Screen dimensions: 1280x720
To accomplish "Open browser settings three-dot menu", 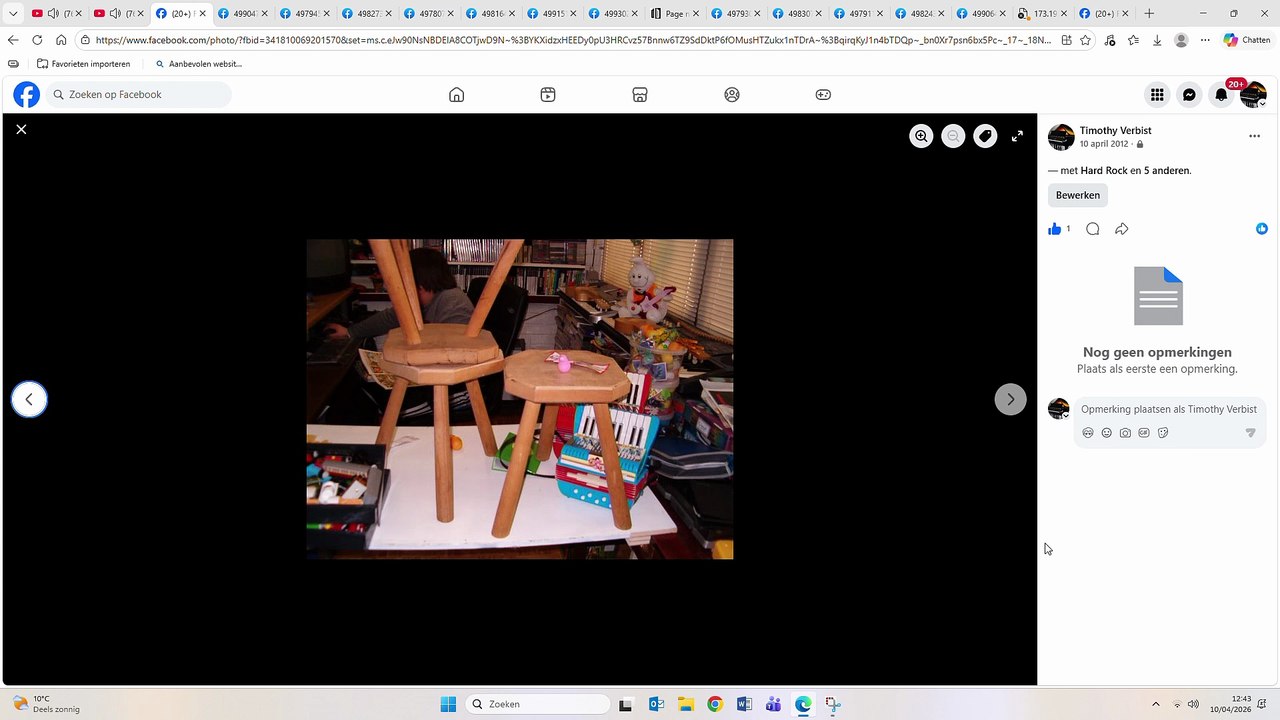I will pyautogui.click(x=1205, y=40).
